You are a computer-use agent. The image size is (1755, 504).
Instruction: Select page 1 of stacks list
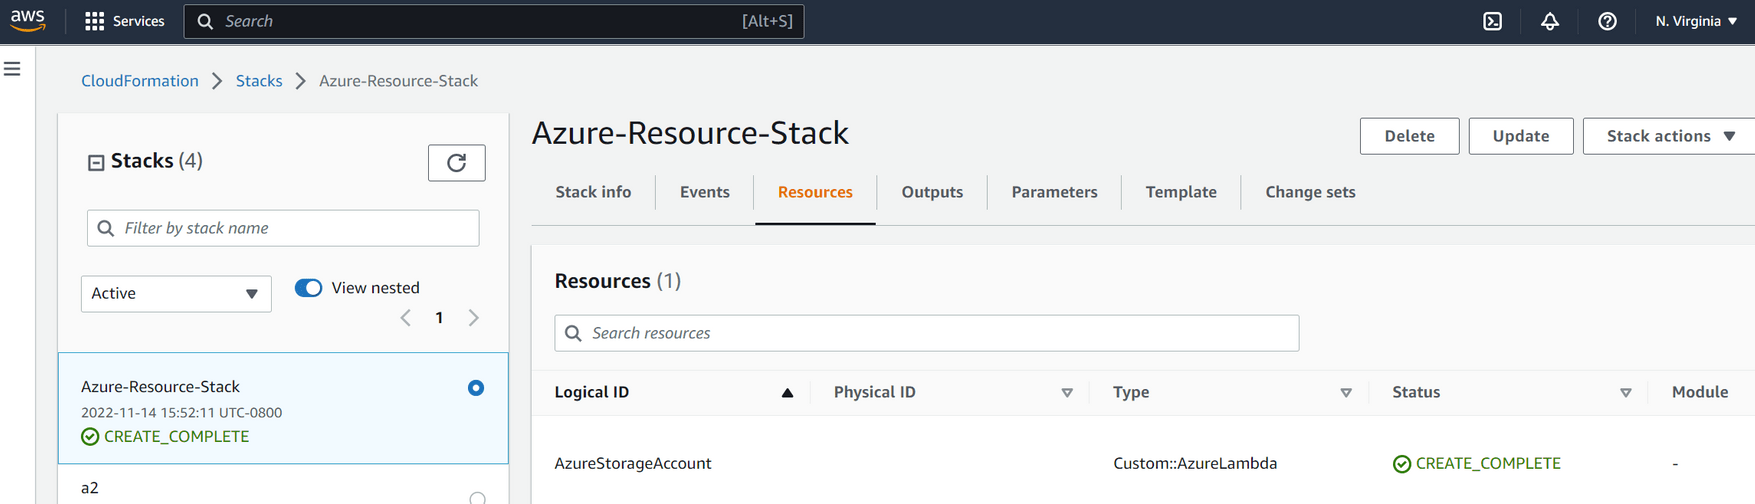[439, 318]
